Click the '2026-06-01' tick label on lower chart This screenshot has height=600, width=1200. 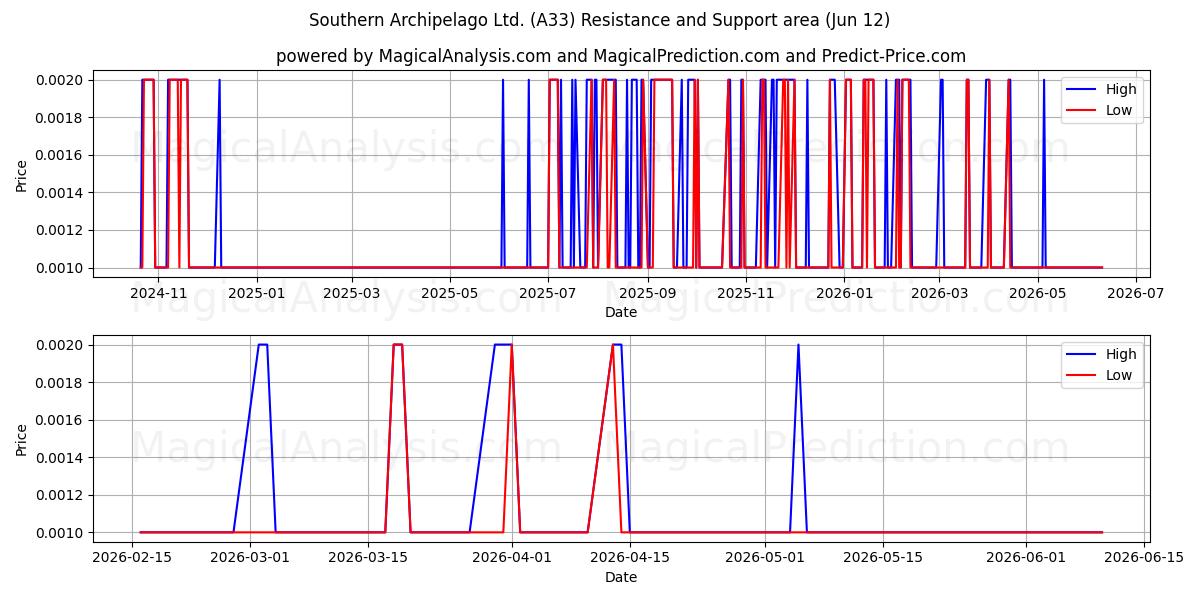(x=1026, y=559)
